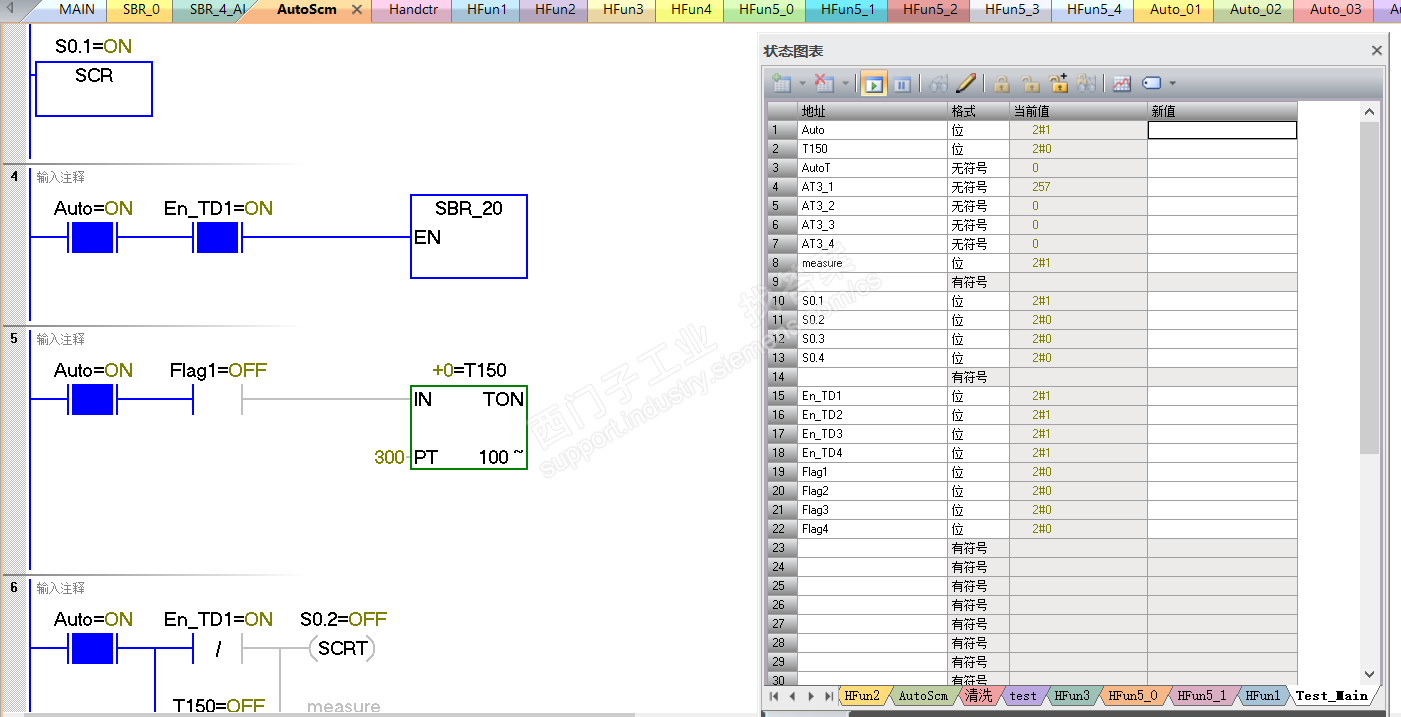Select the TON timer block
The image size is (1401, 717).
(x=469, y=427)
